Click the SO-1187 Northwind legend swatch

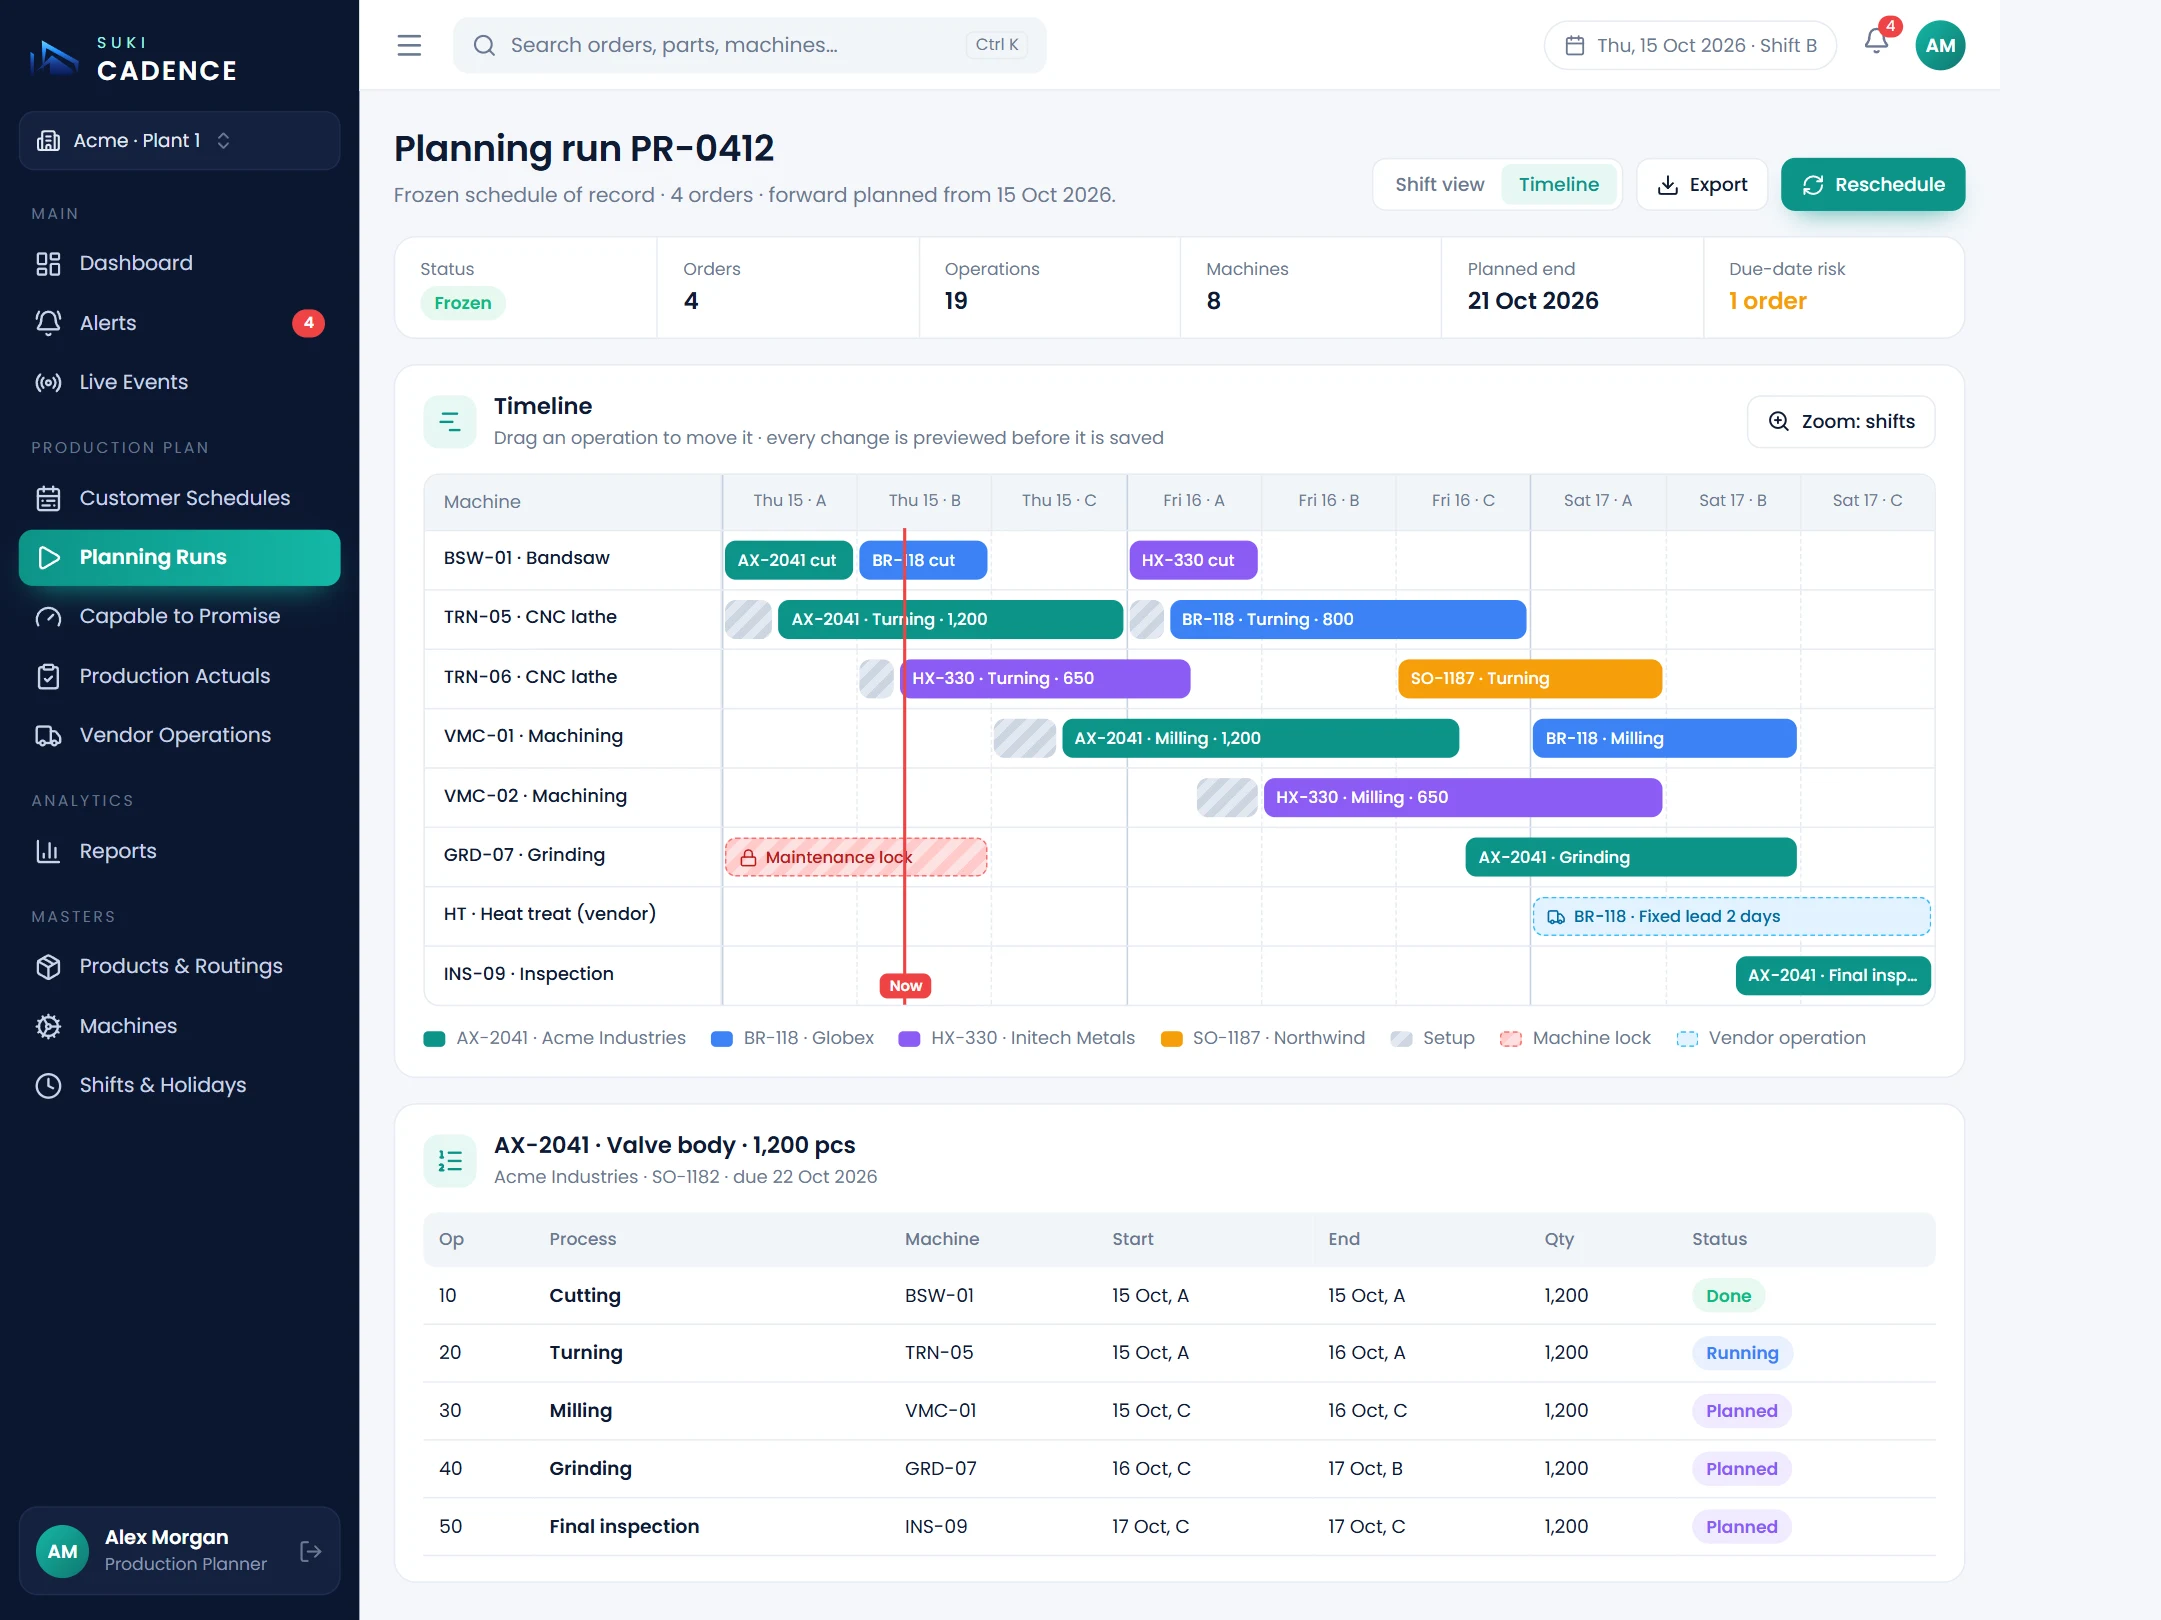point(1171,1039)
